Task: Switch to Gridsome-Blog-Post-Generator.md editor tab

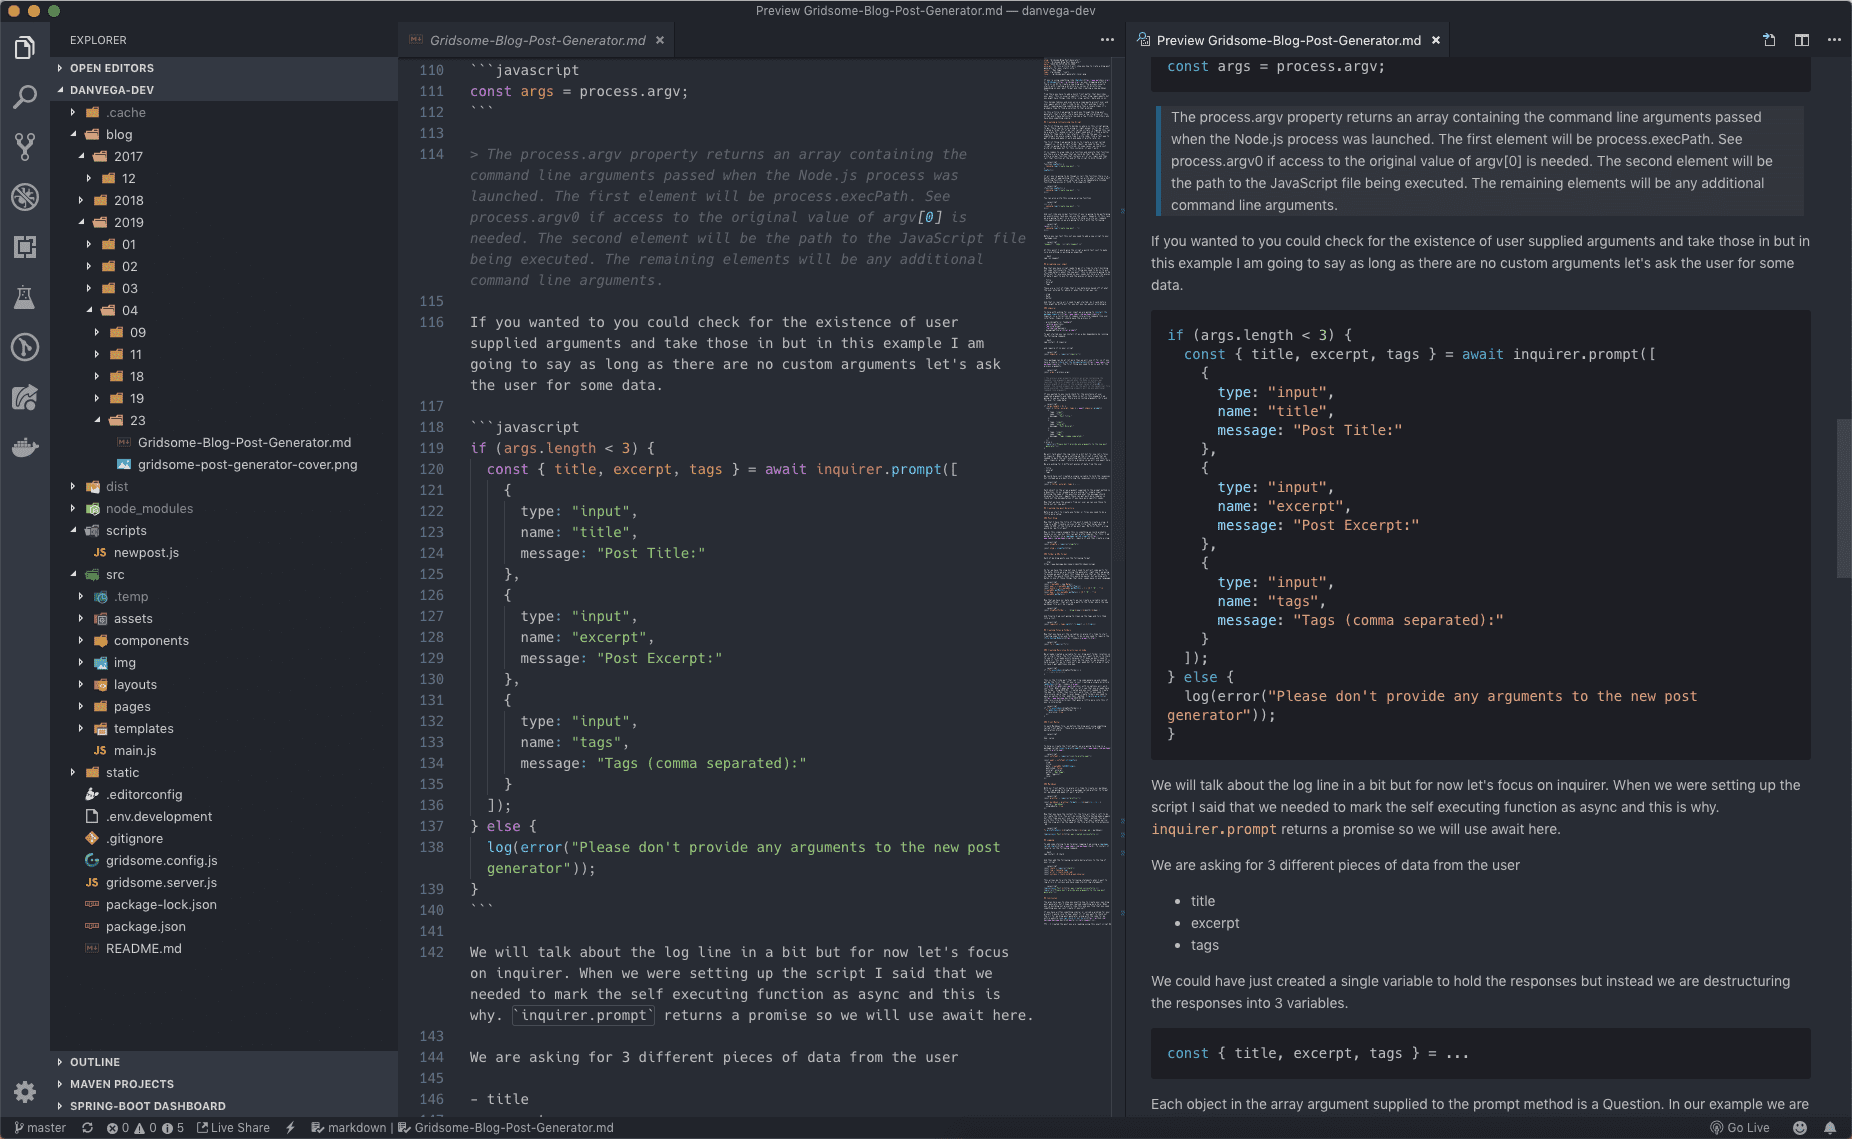Action: point(537,40)
